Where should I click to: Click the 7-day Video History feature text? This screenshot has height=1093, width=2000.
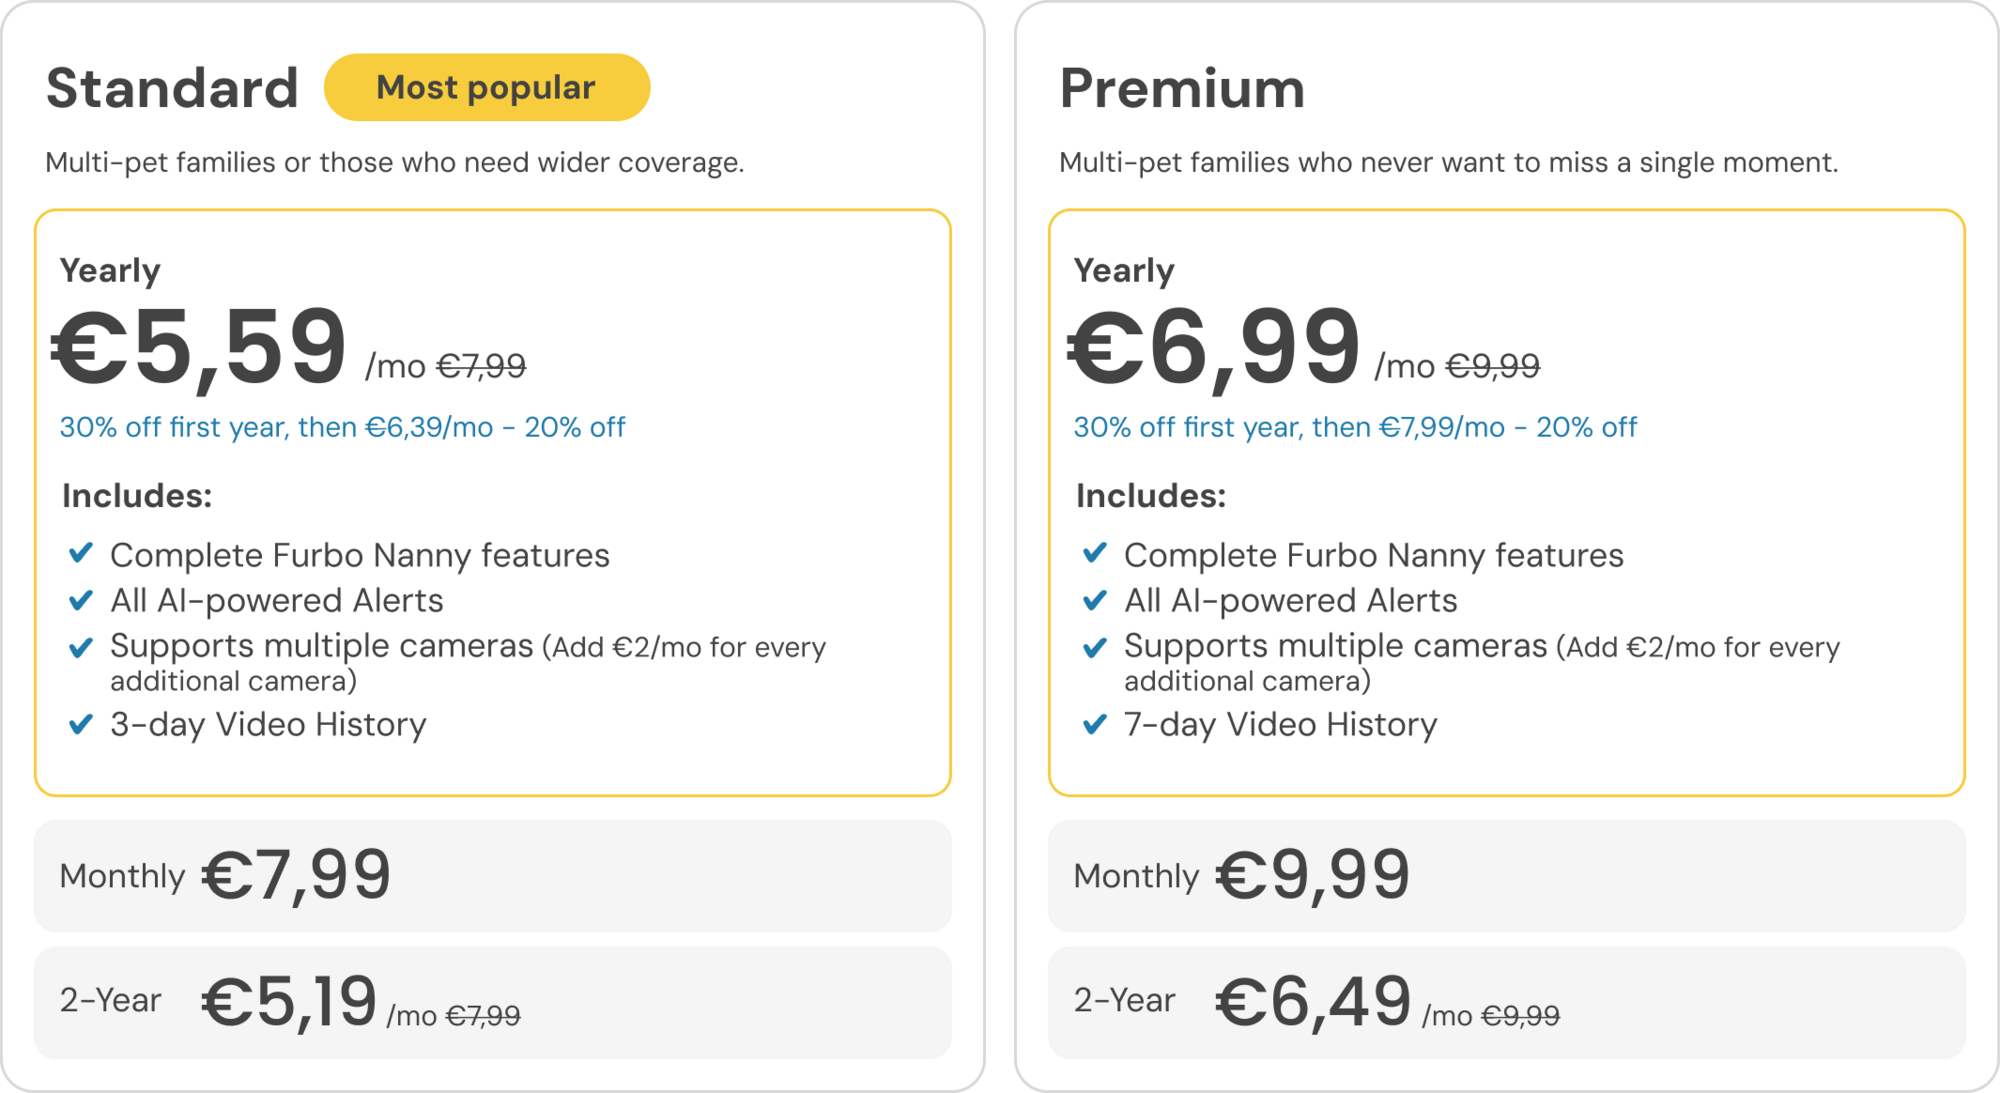tap(1280, 724)
